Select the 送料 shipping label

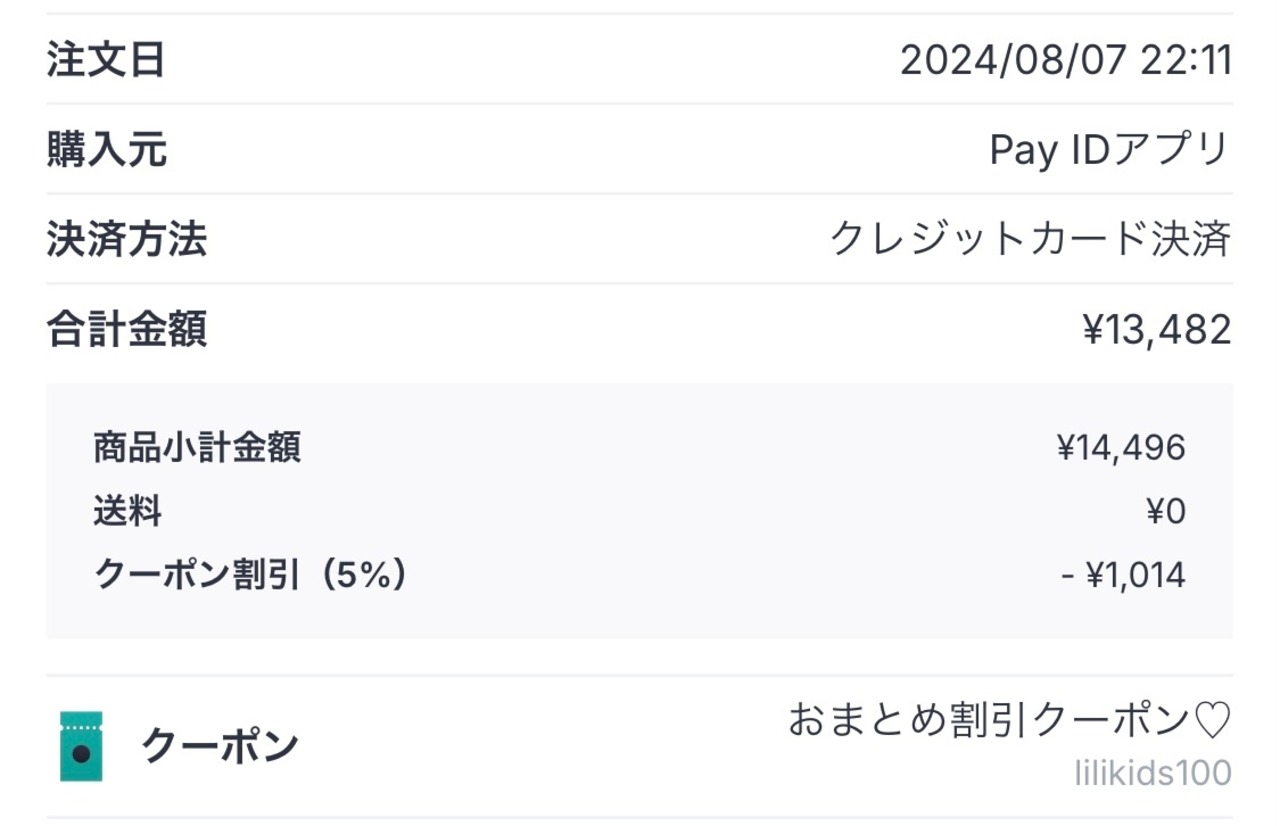tap(128, 512)
